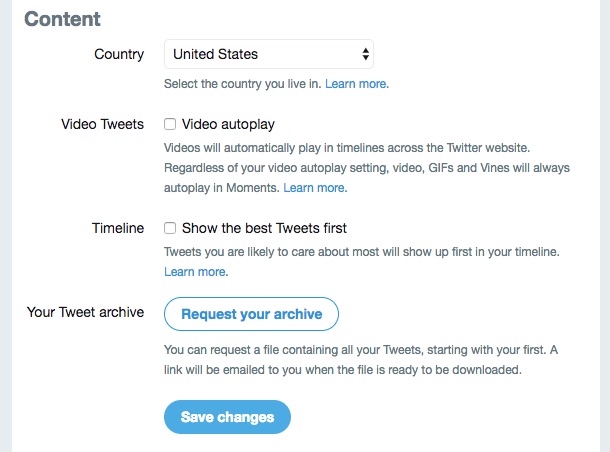Click the "Video autoplay" checkbox label text
Screen dimensions: 610x452
228,124
